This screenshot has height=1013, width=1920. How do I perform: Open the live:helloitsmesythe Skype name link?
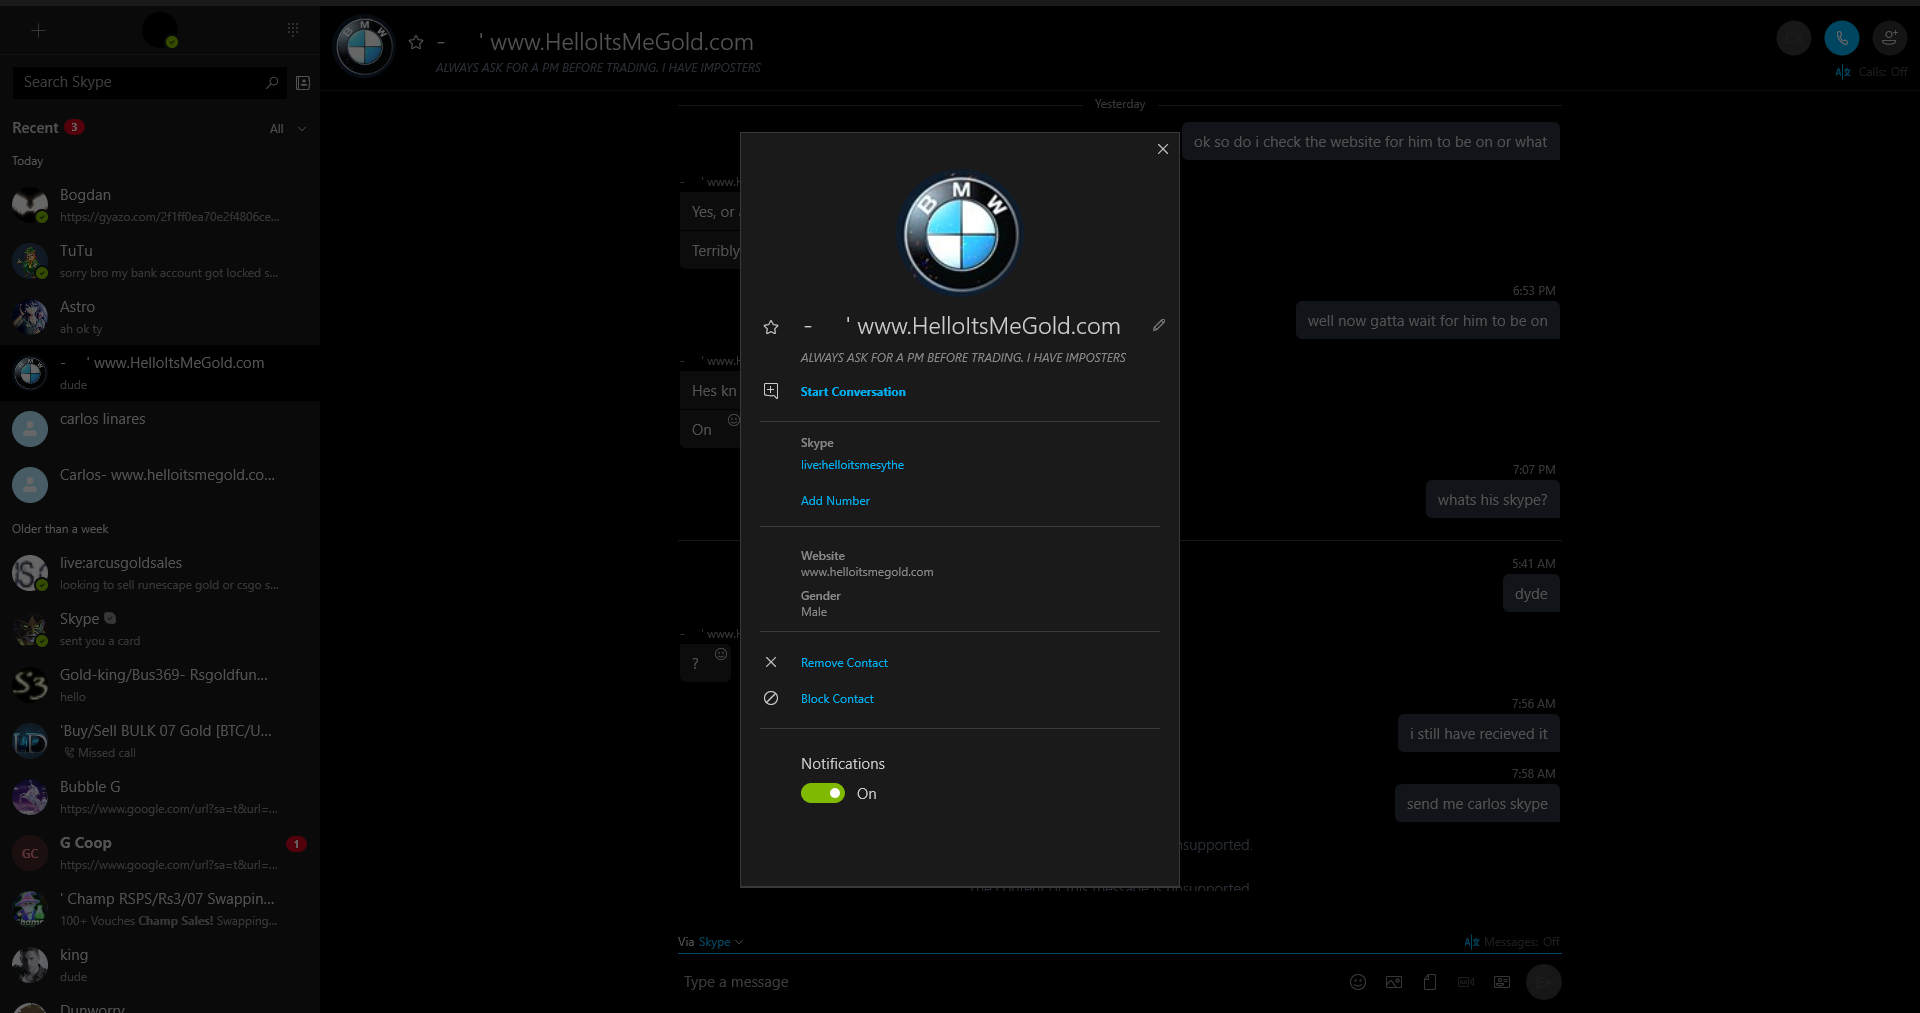pyautogui.click(x=852, y=465)
